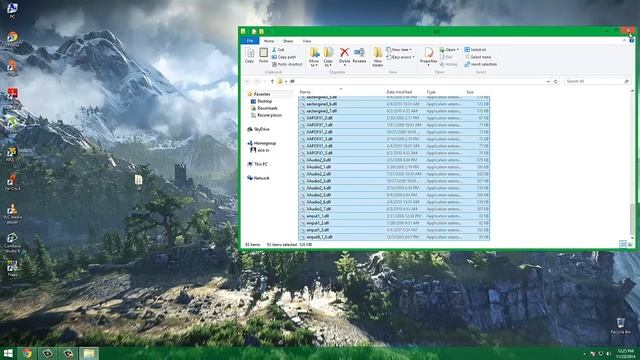Select the file xactengine3_7.dll
This screenshot has width=640, height=360.
[394, 111]
